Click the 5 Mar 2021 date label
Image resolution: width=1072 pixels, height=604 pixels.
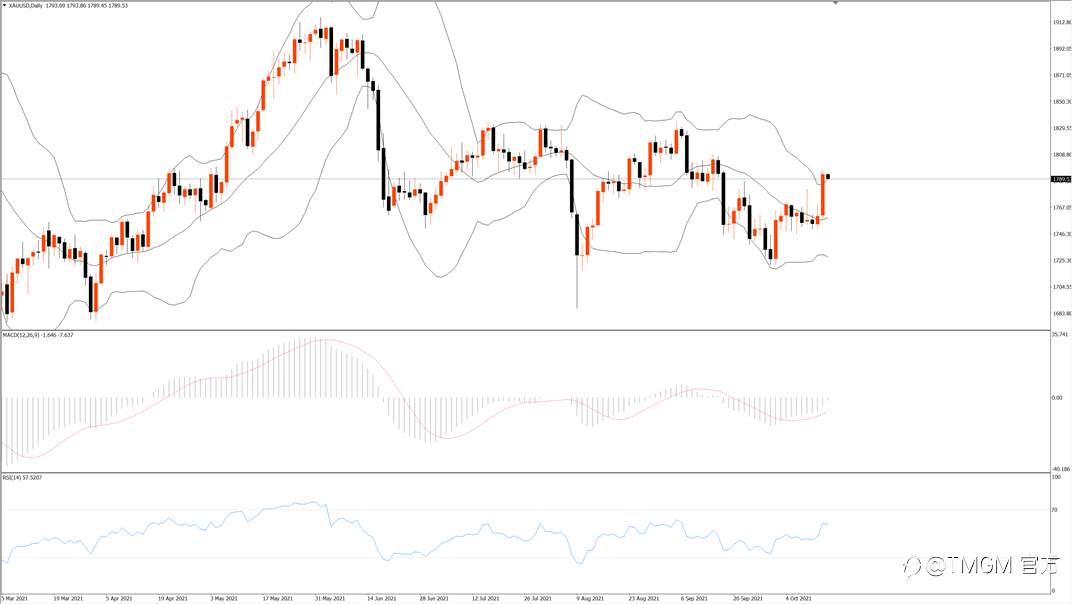(x=14, y=599)
